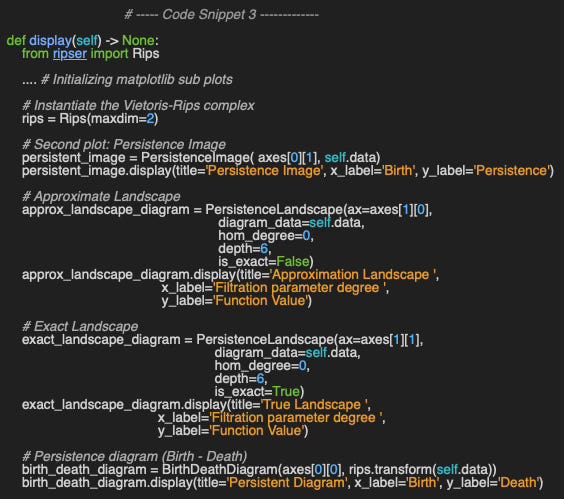This screenshot has height=499, width=564.
Task: Click the 'Persistent Diagram' title string
Action: 287,482
